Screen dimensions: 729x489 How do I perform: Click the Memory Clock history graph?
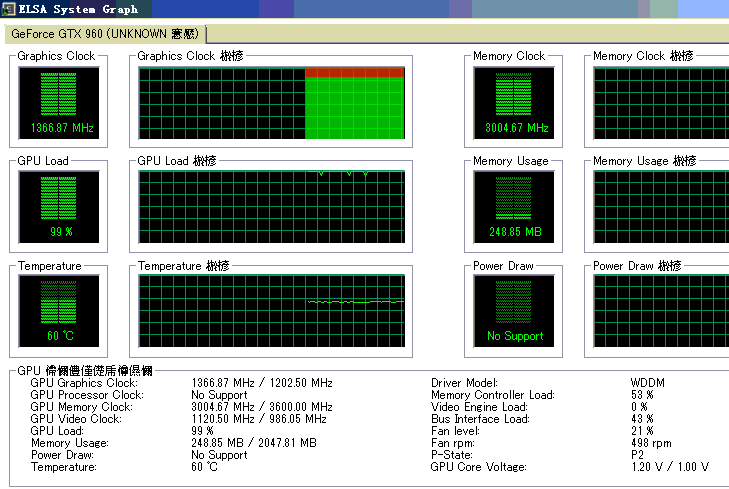[661, 103]
